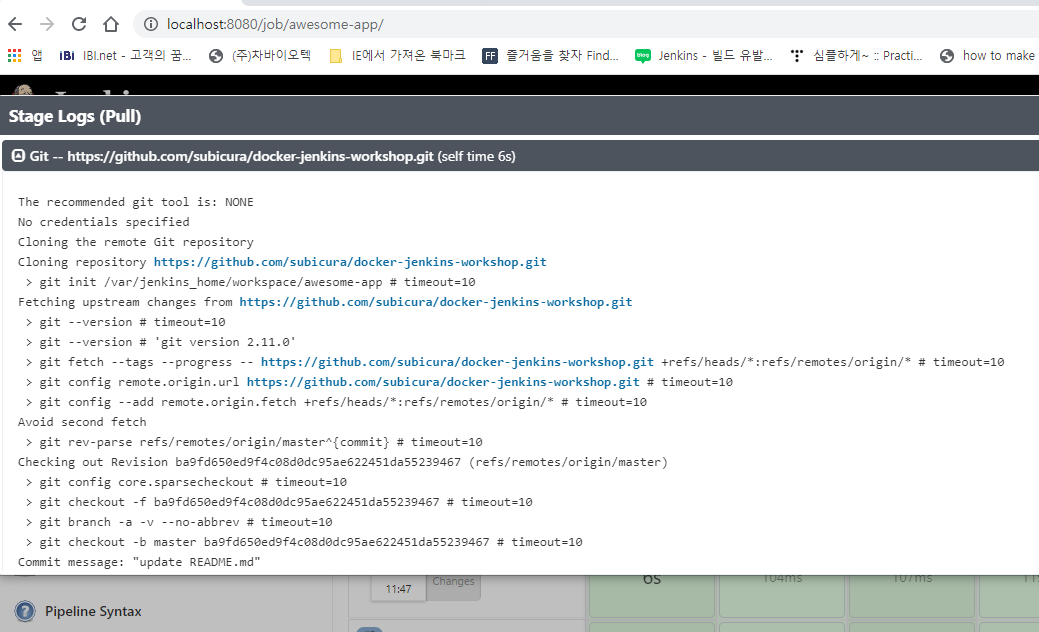The width and height of the screenshot is (1039, 632).
Task: Reload the page with refresh icon
Action: tap(79, 25)
